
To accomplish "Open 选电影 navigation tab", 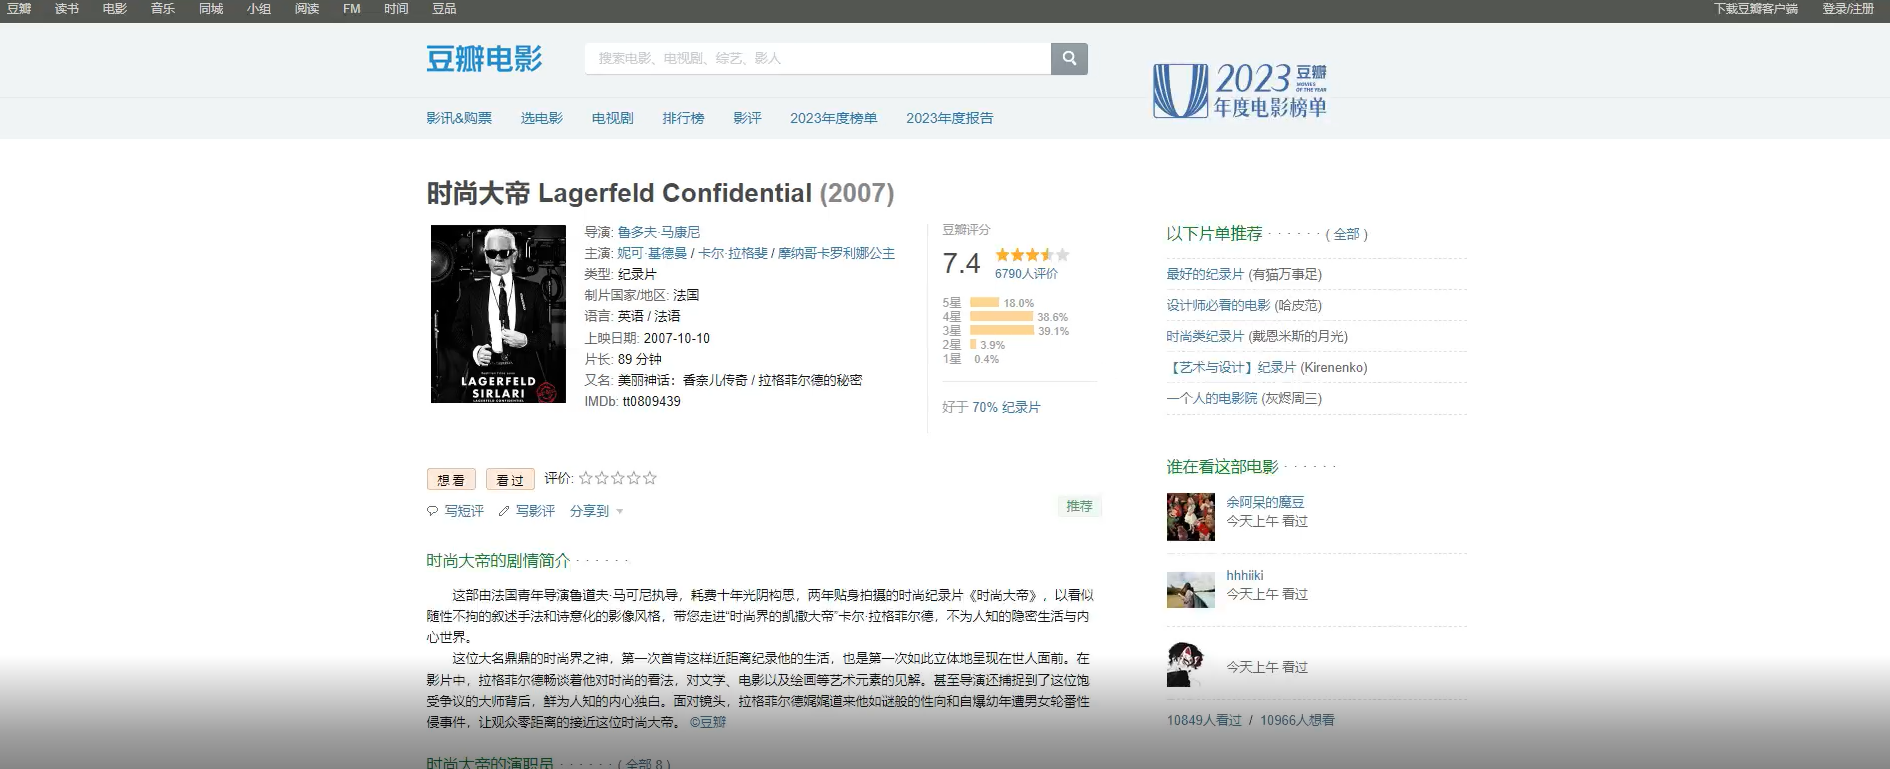I will 542,118.
